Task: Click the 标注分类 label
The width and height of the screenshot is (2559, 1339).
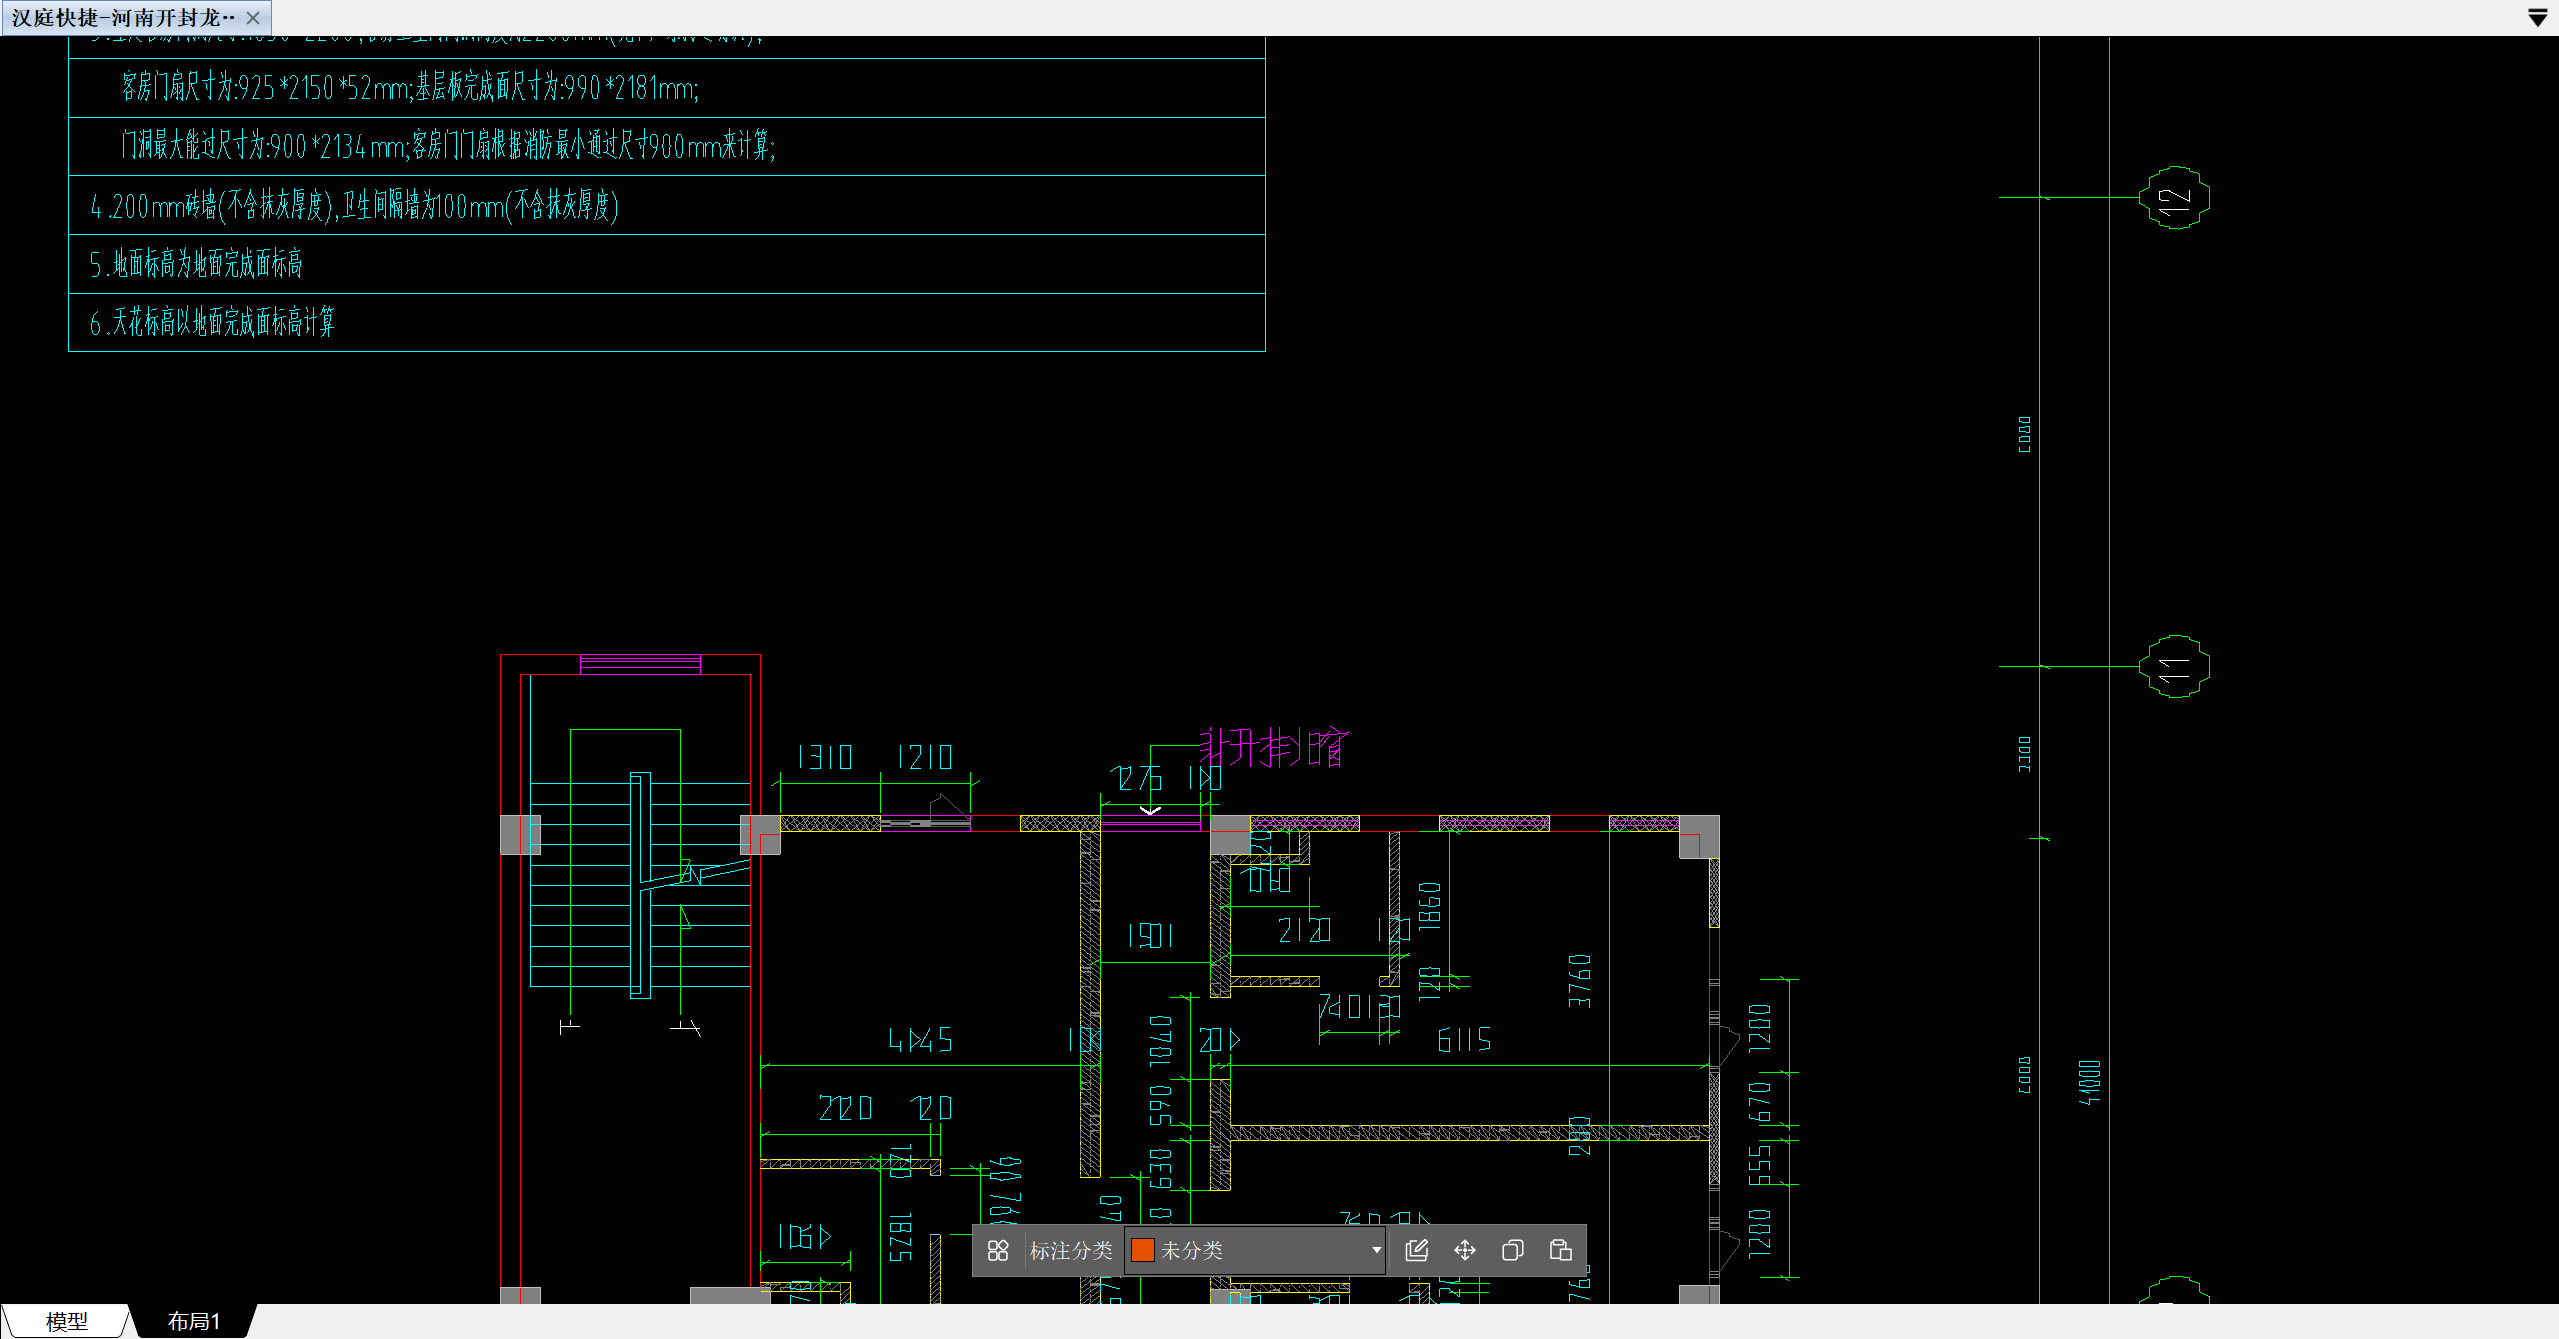Action: pyautogui.click(x=1070, y=1250)
